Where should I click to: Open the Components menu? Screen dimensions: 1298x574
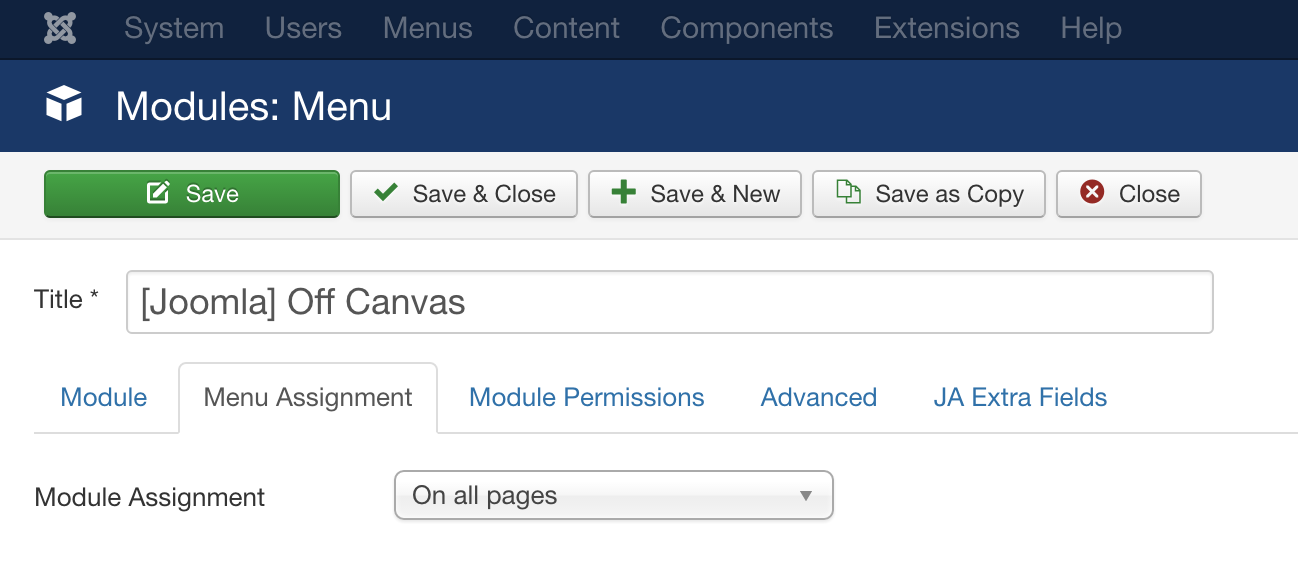pos(746,28)
